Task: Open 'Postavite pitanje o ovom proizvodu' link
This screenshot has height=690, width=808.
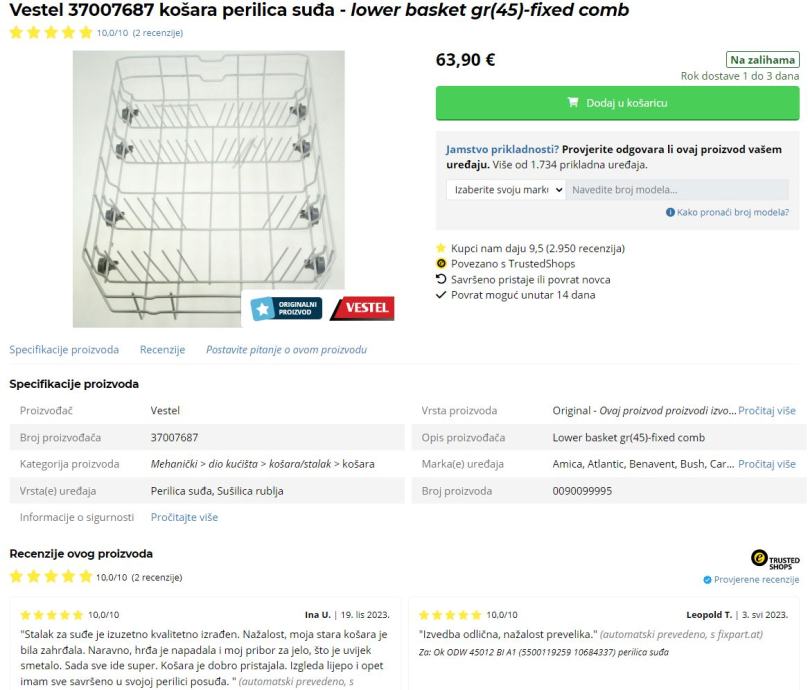Action: pyautogui.click(x=286, y=350)
